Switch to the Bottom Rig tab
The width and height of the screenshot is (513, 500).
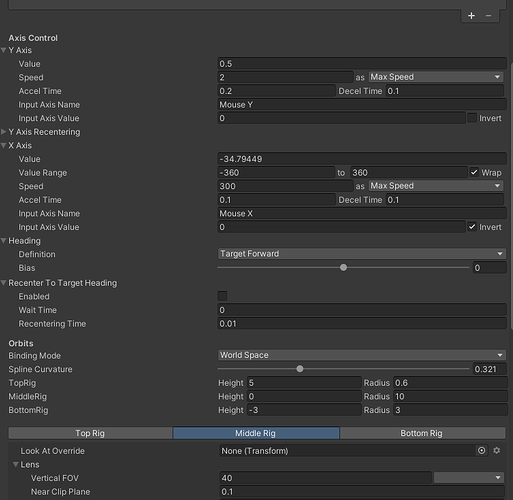coord(422,433)
